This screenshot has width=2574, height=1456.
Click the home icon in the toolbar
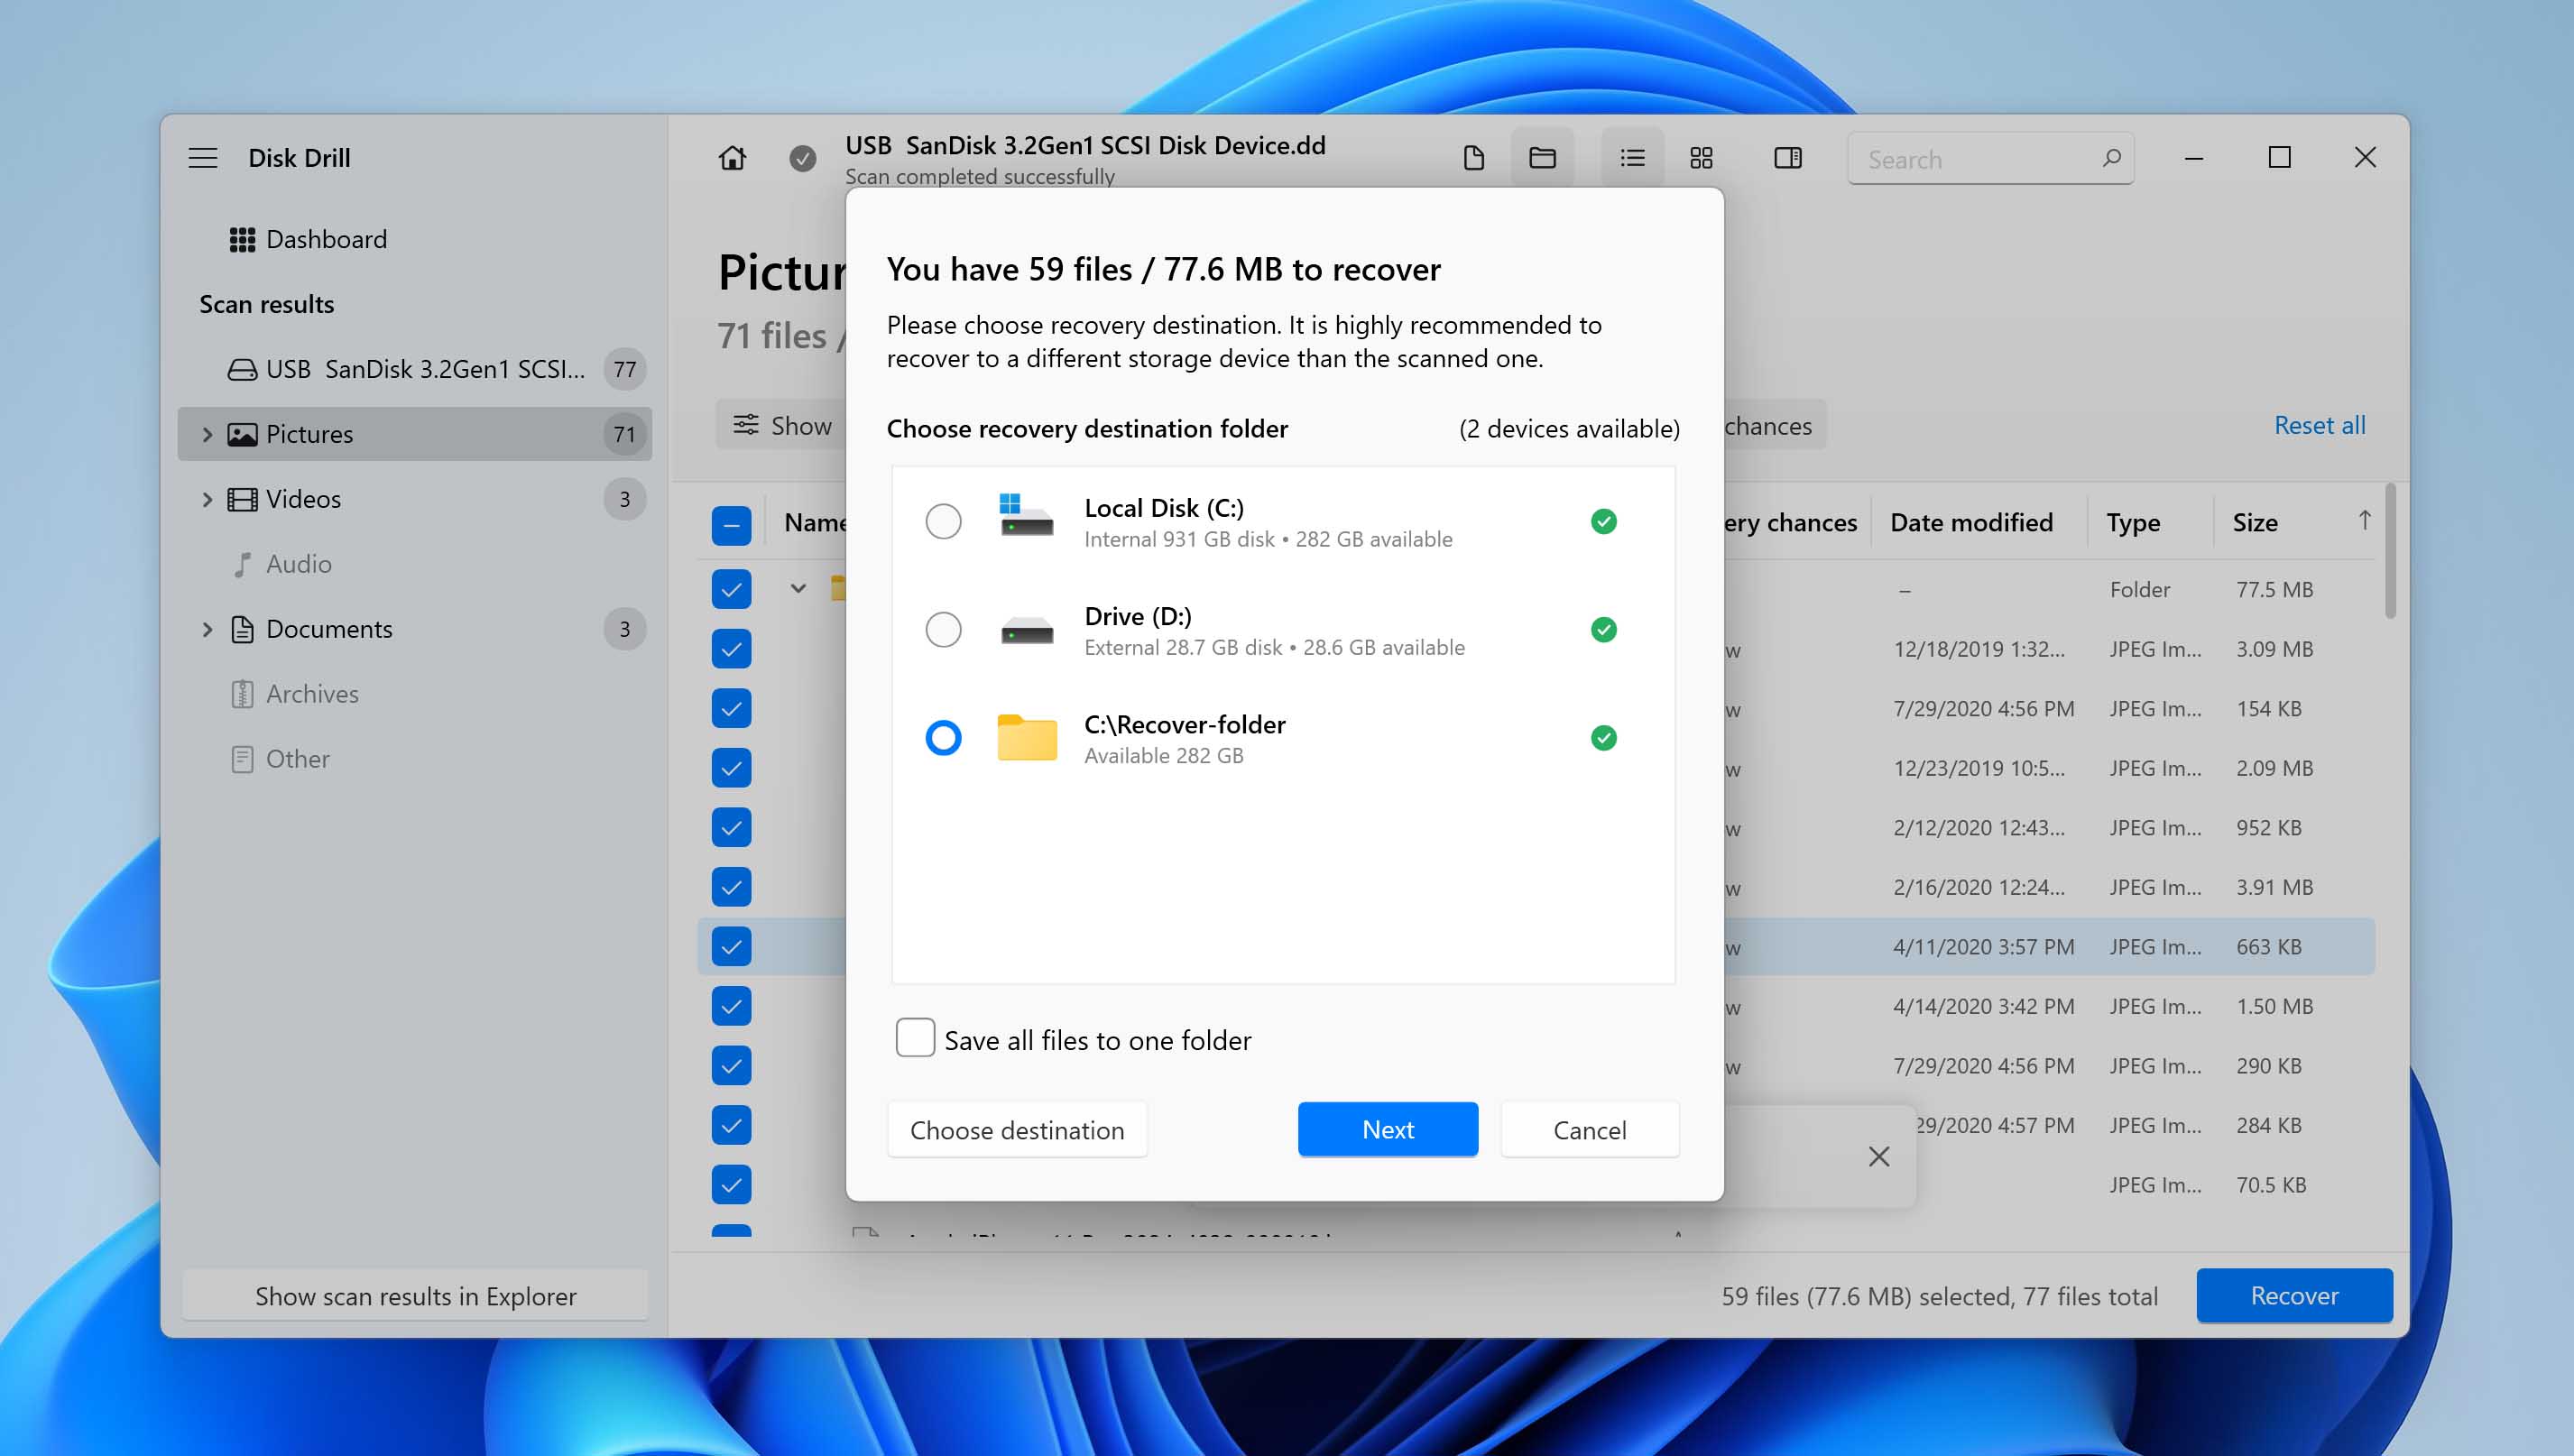pos(732,158)
